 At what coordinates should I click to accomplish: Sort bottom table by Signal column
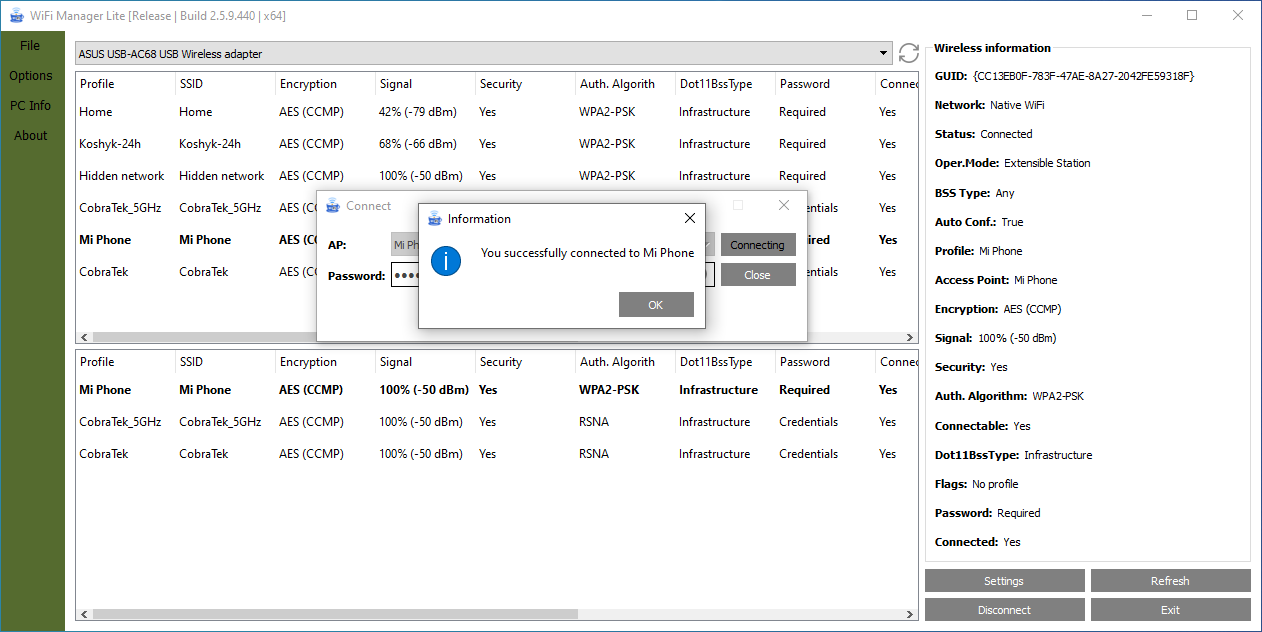pyautogui.click(x=425, y=362)
